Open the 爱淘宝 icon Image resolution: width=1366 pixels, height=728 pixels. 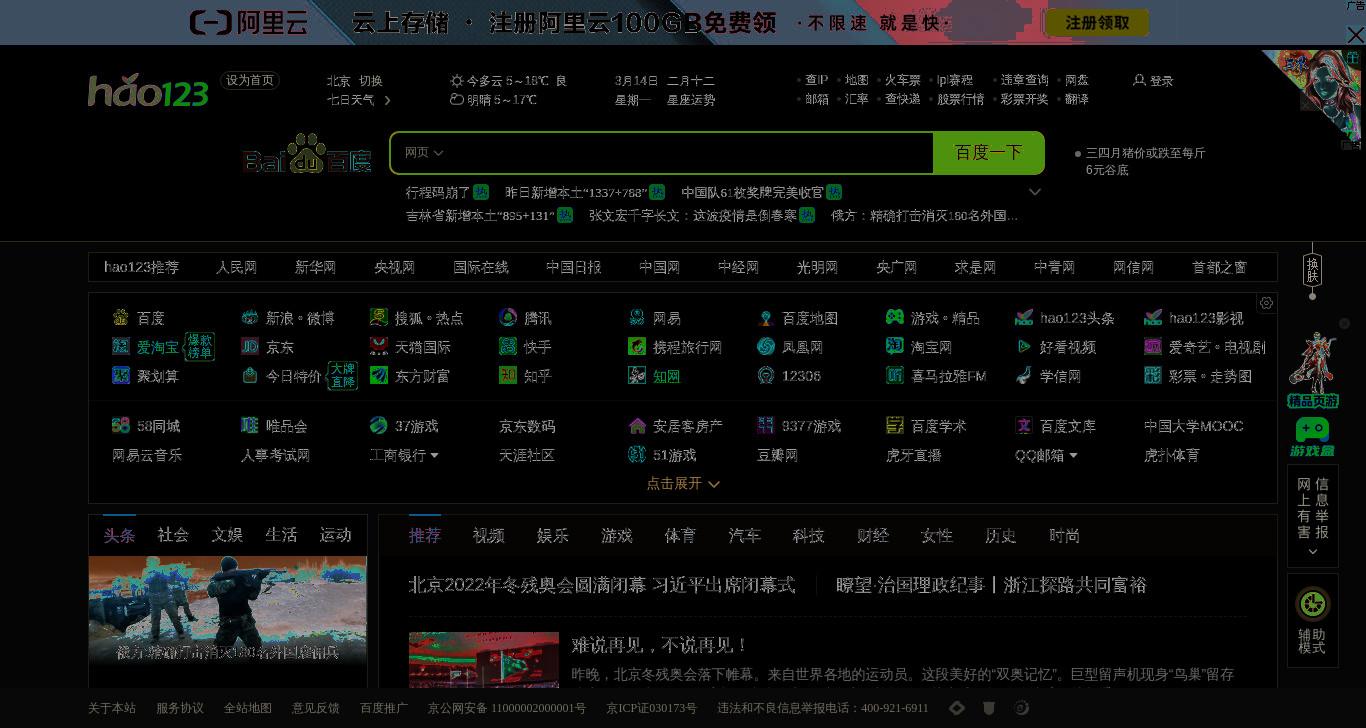point(121,347)
